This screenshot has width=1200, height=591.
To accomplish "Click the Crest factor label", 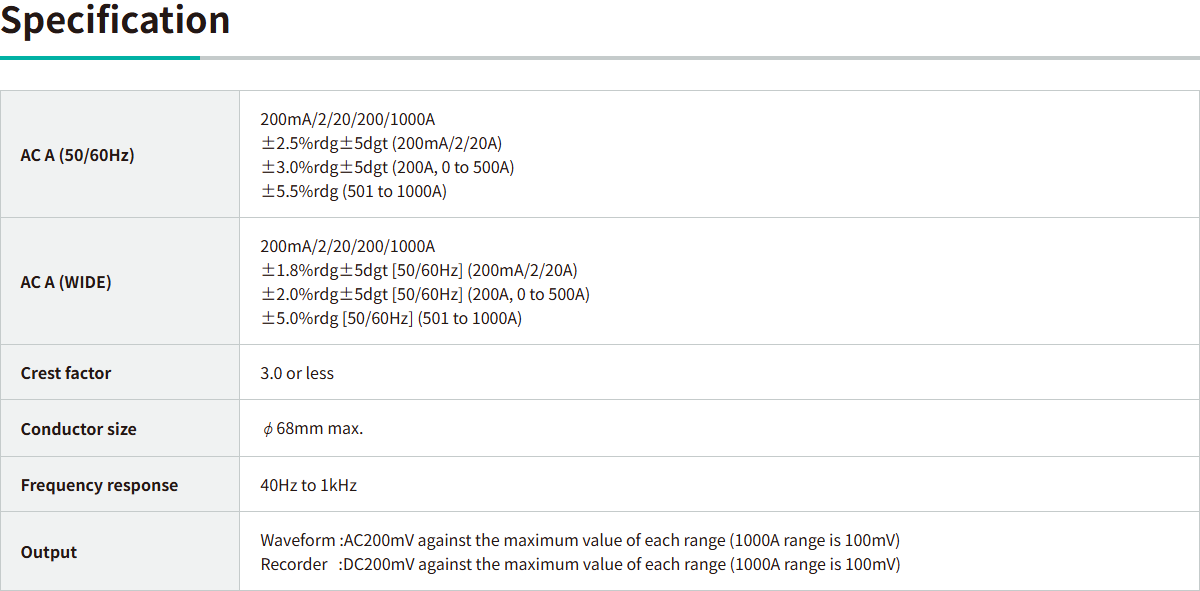I will (66, 373).
